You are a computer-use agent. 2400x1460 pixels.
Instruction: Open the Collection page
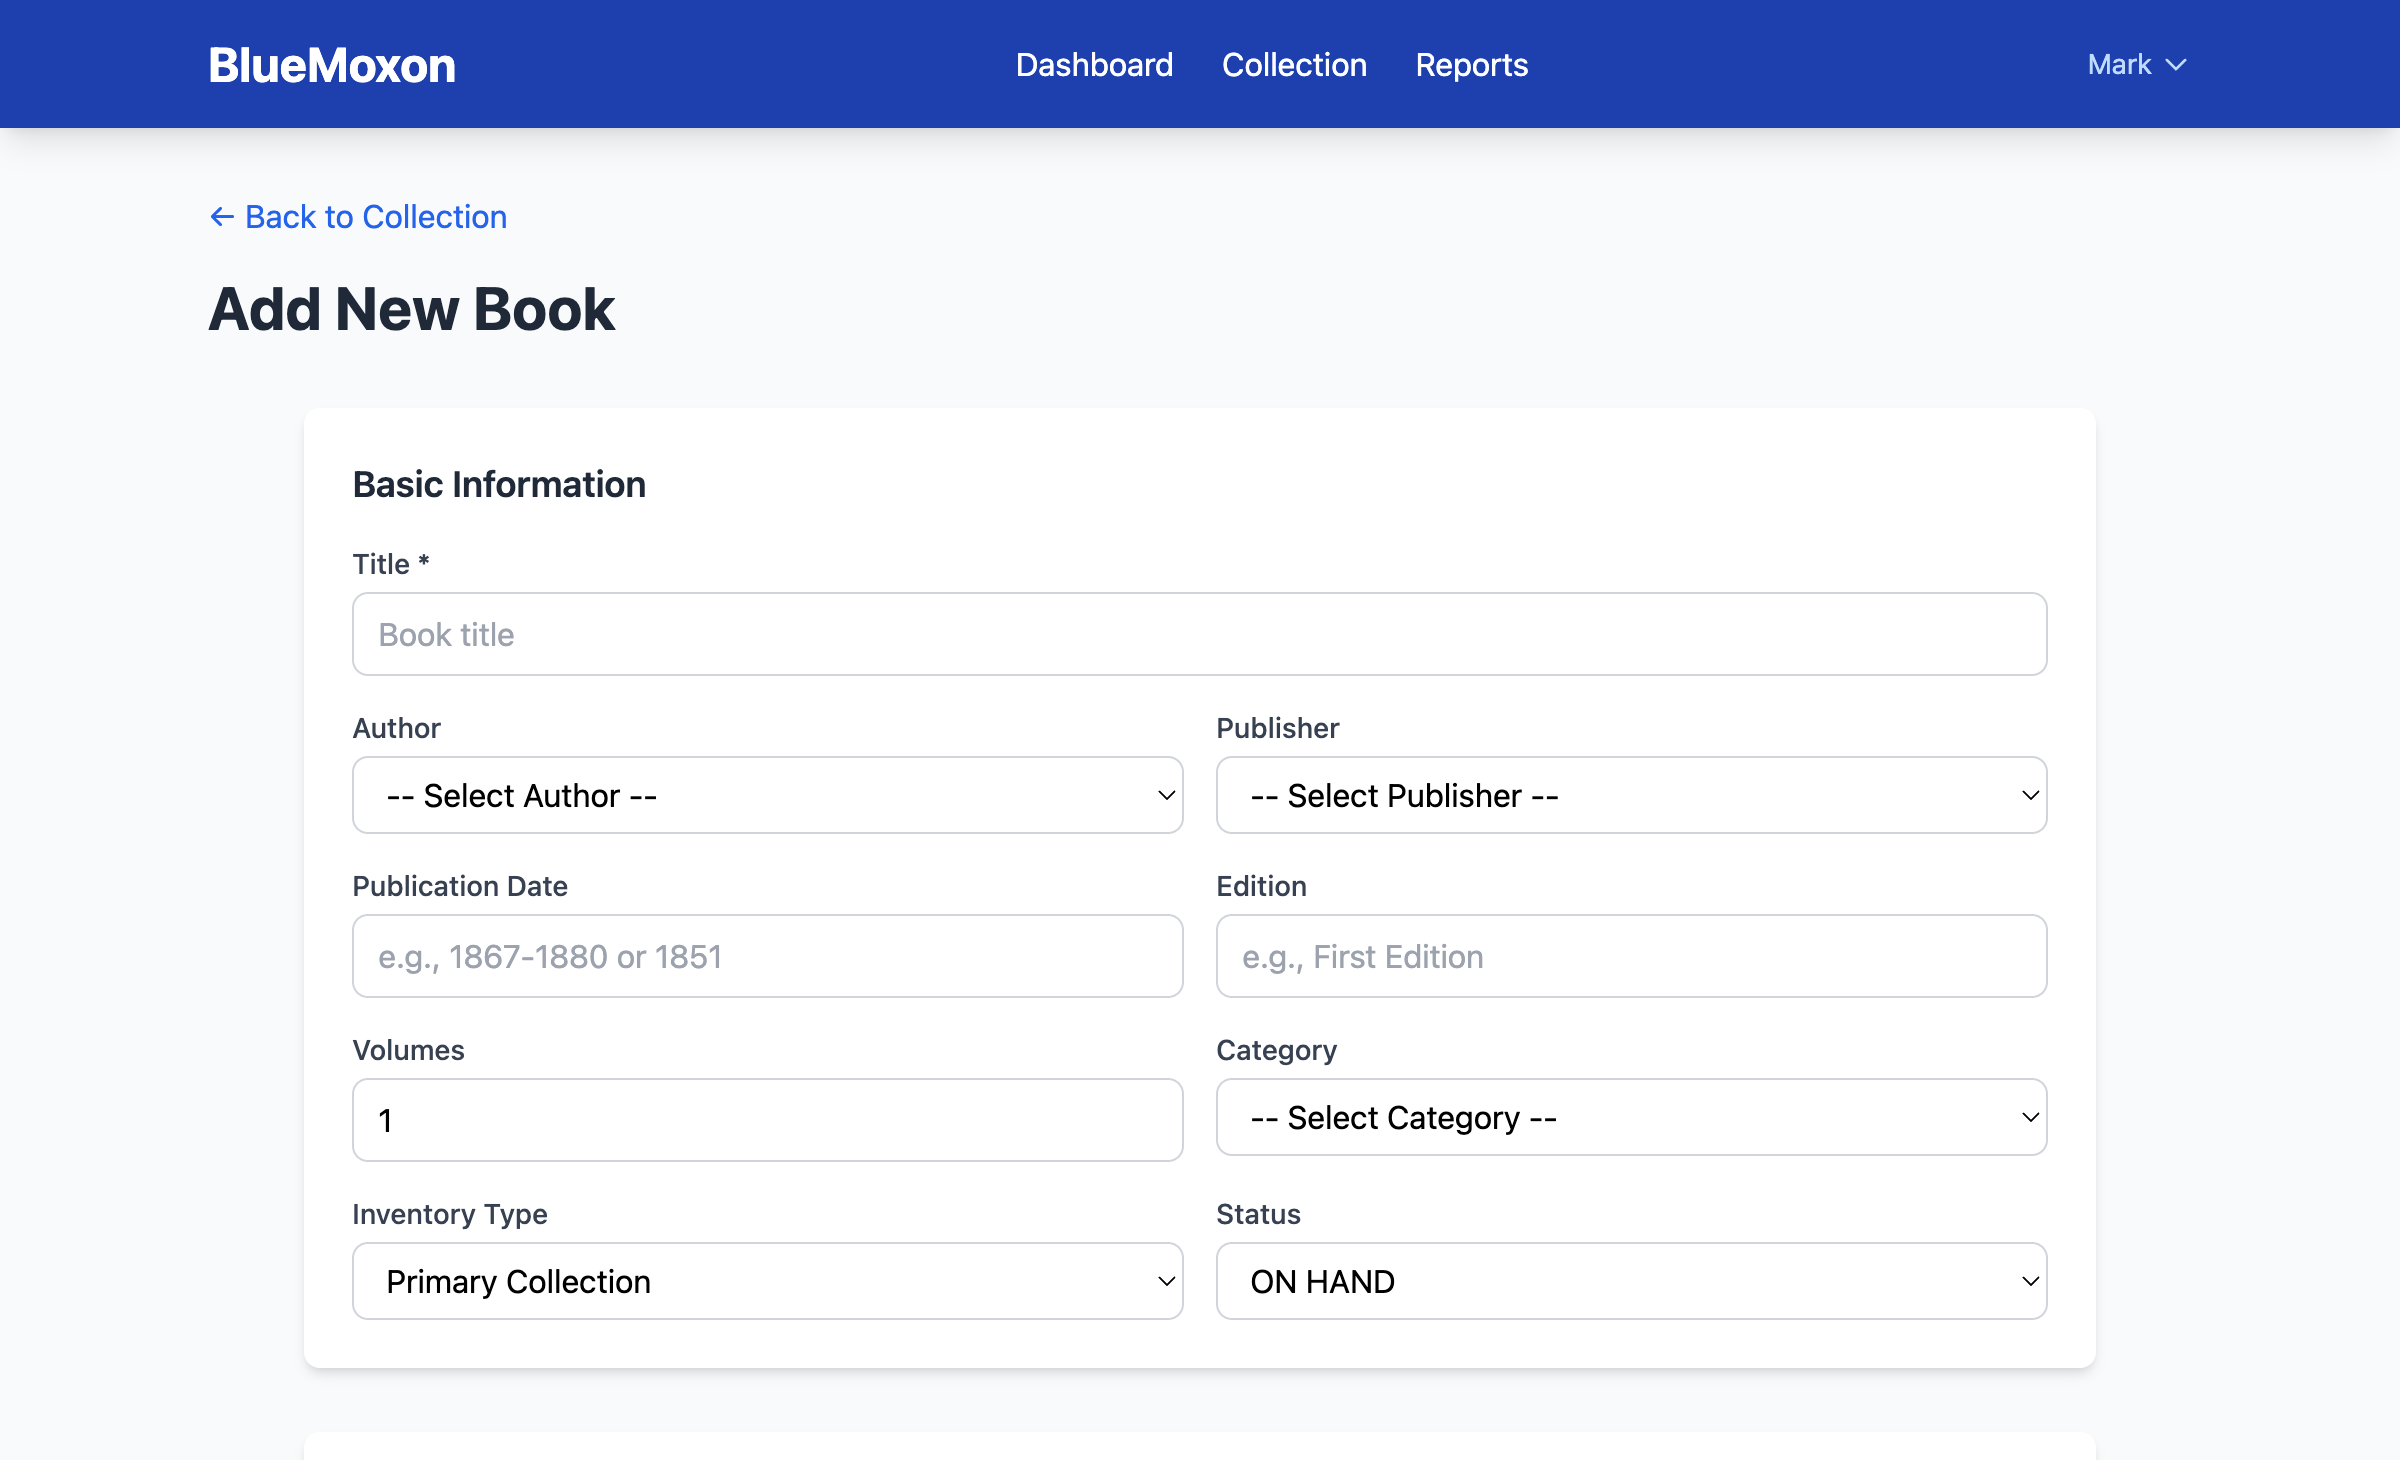point(1294,64)
